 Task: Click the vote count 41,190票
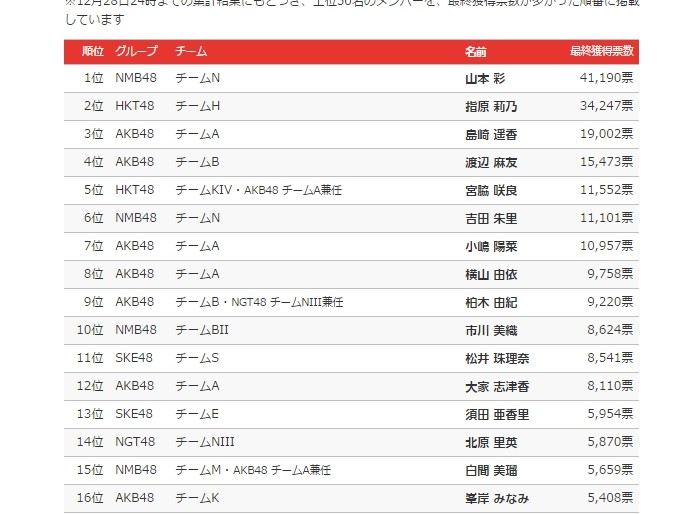click(x=606, y=78)
